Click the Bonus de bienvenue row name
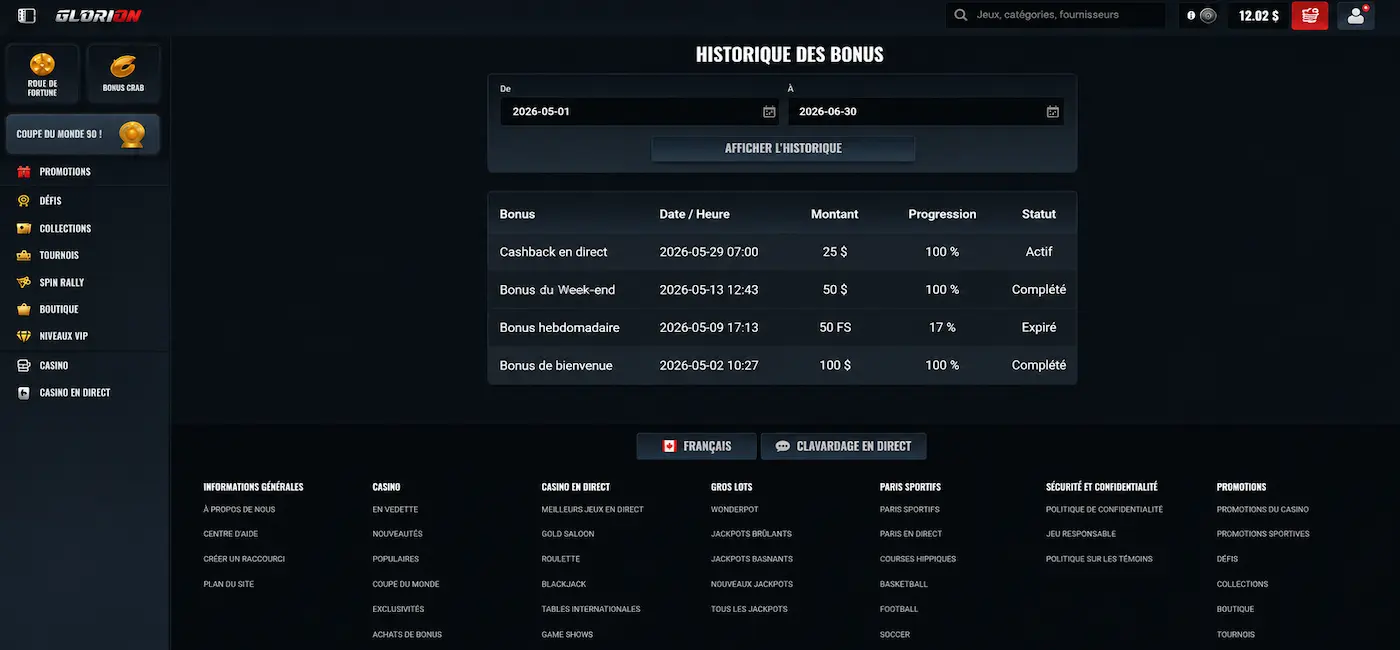Image resolution: width=1400 pixels, height=650 pixels. [x=556, y=366]
